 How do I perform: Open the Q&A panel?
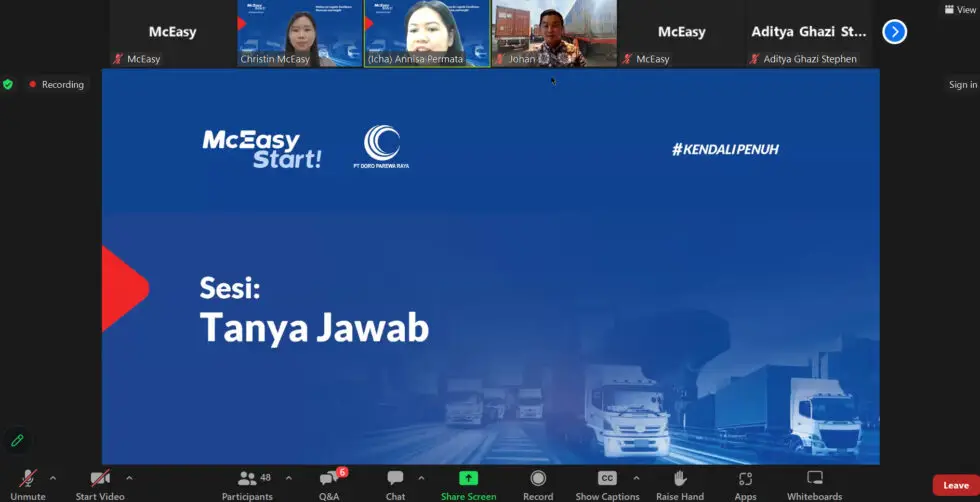pos(329,485)
